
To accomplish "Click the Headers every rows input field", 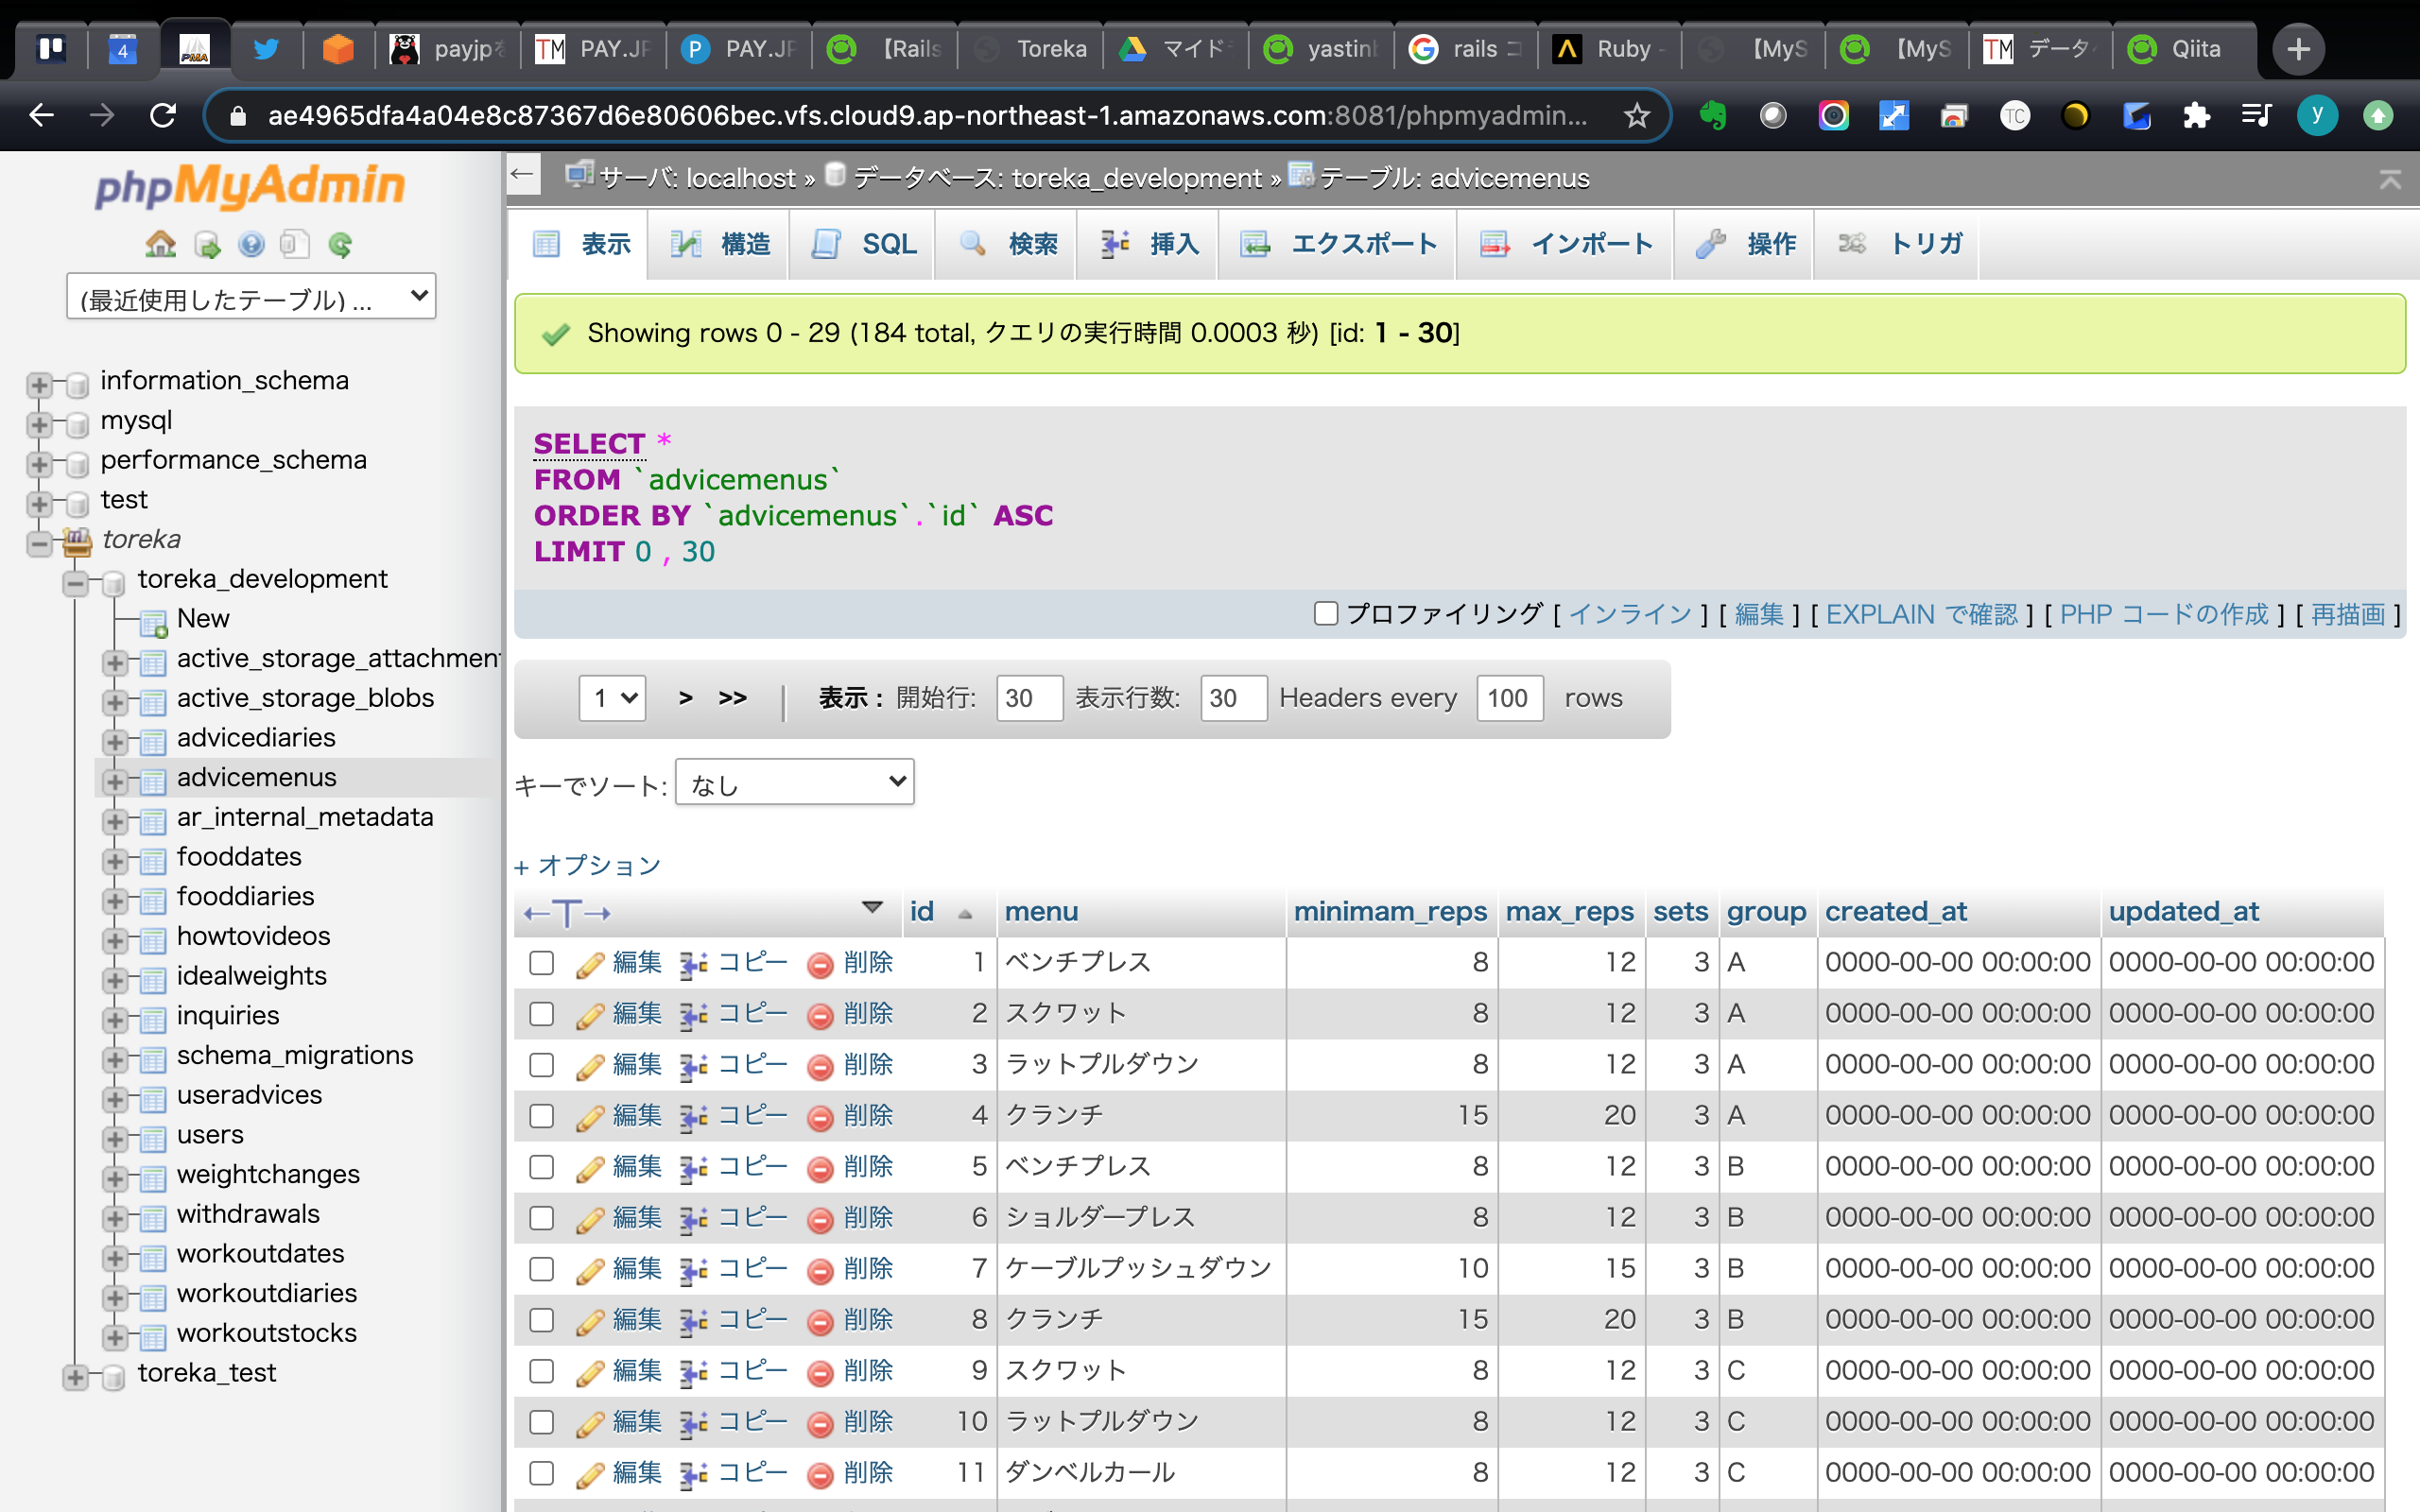I will pos(1508,698).
